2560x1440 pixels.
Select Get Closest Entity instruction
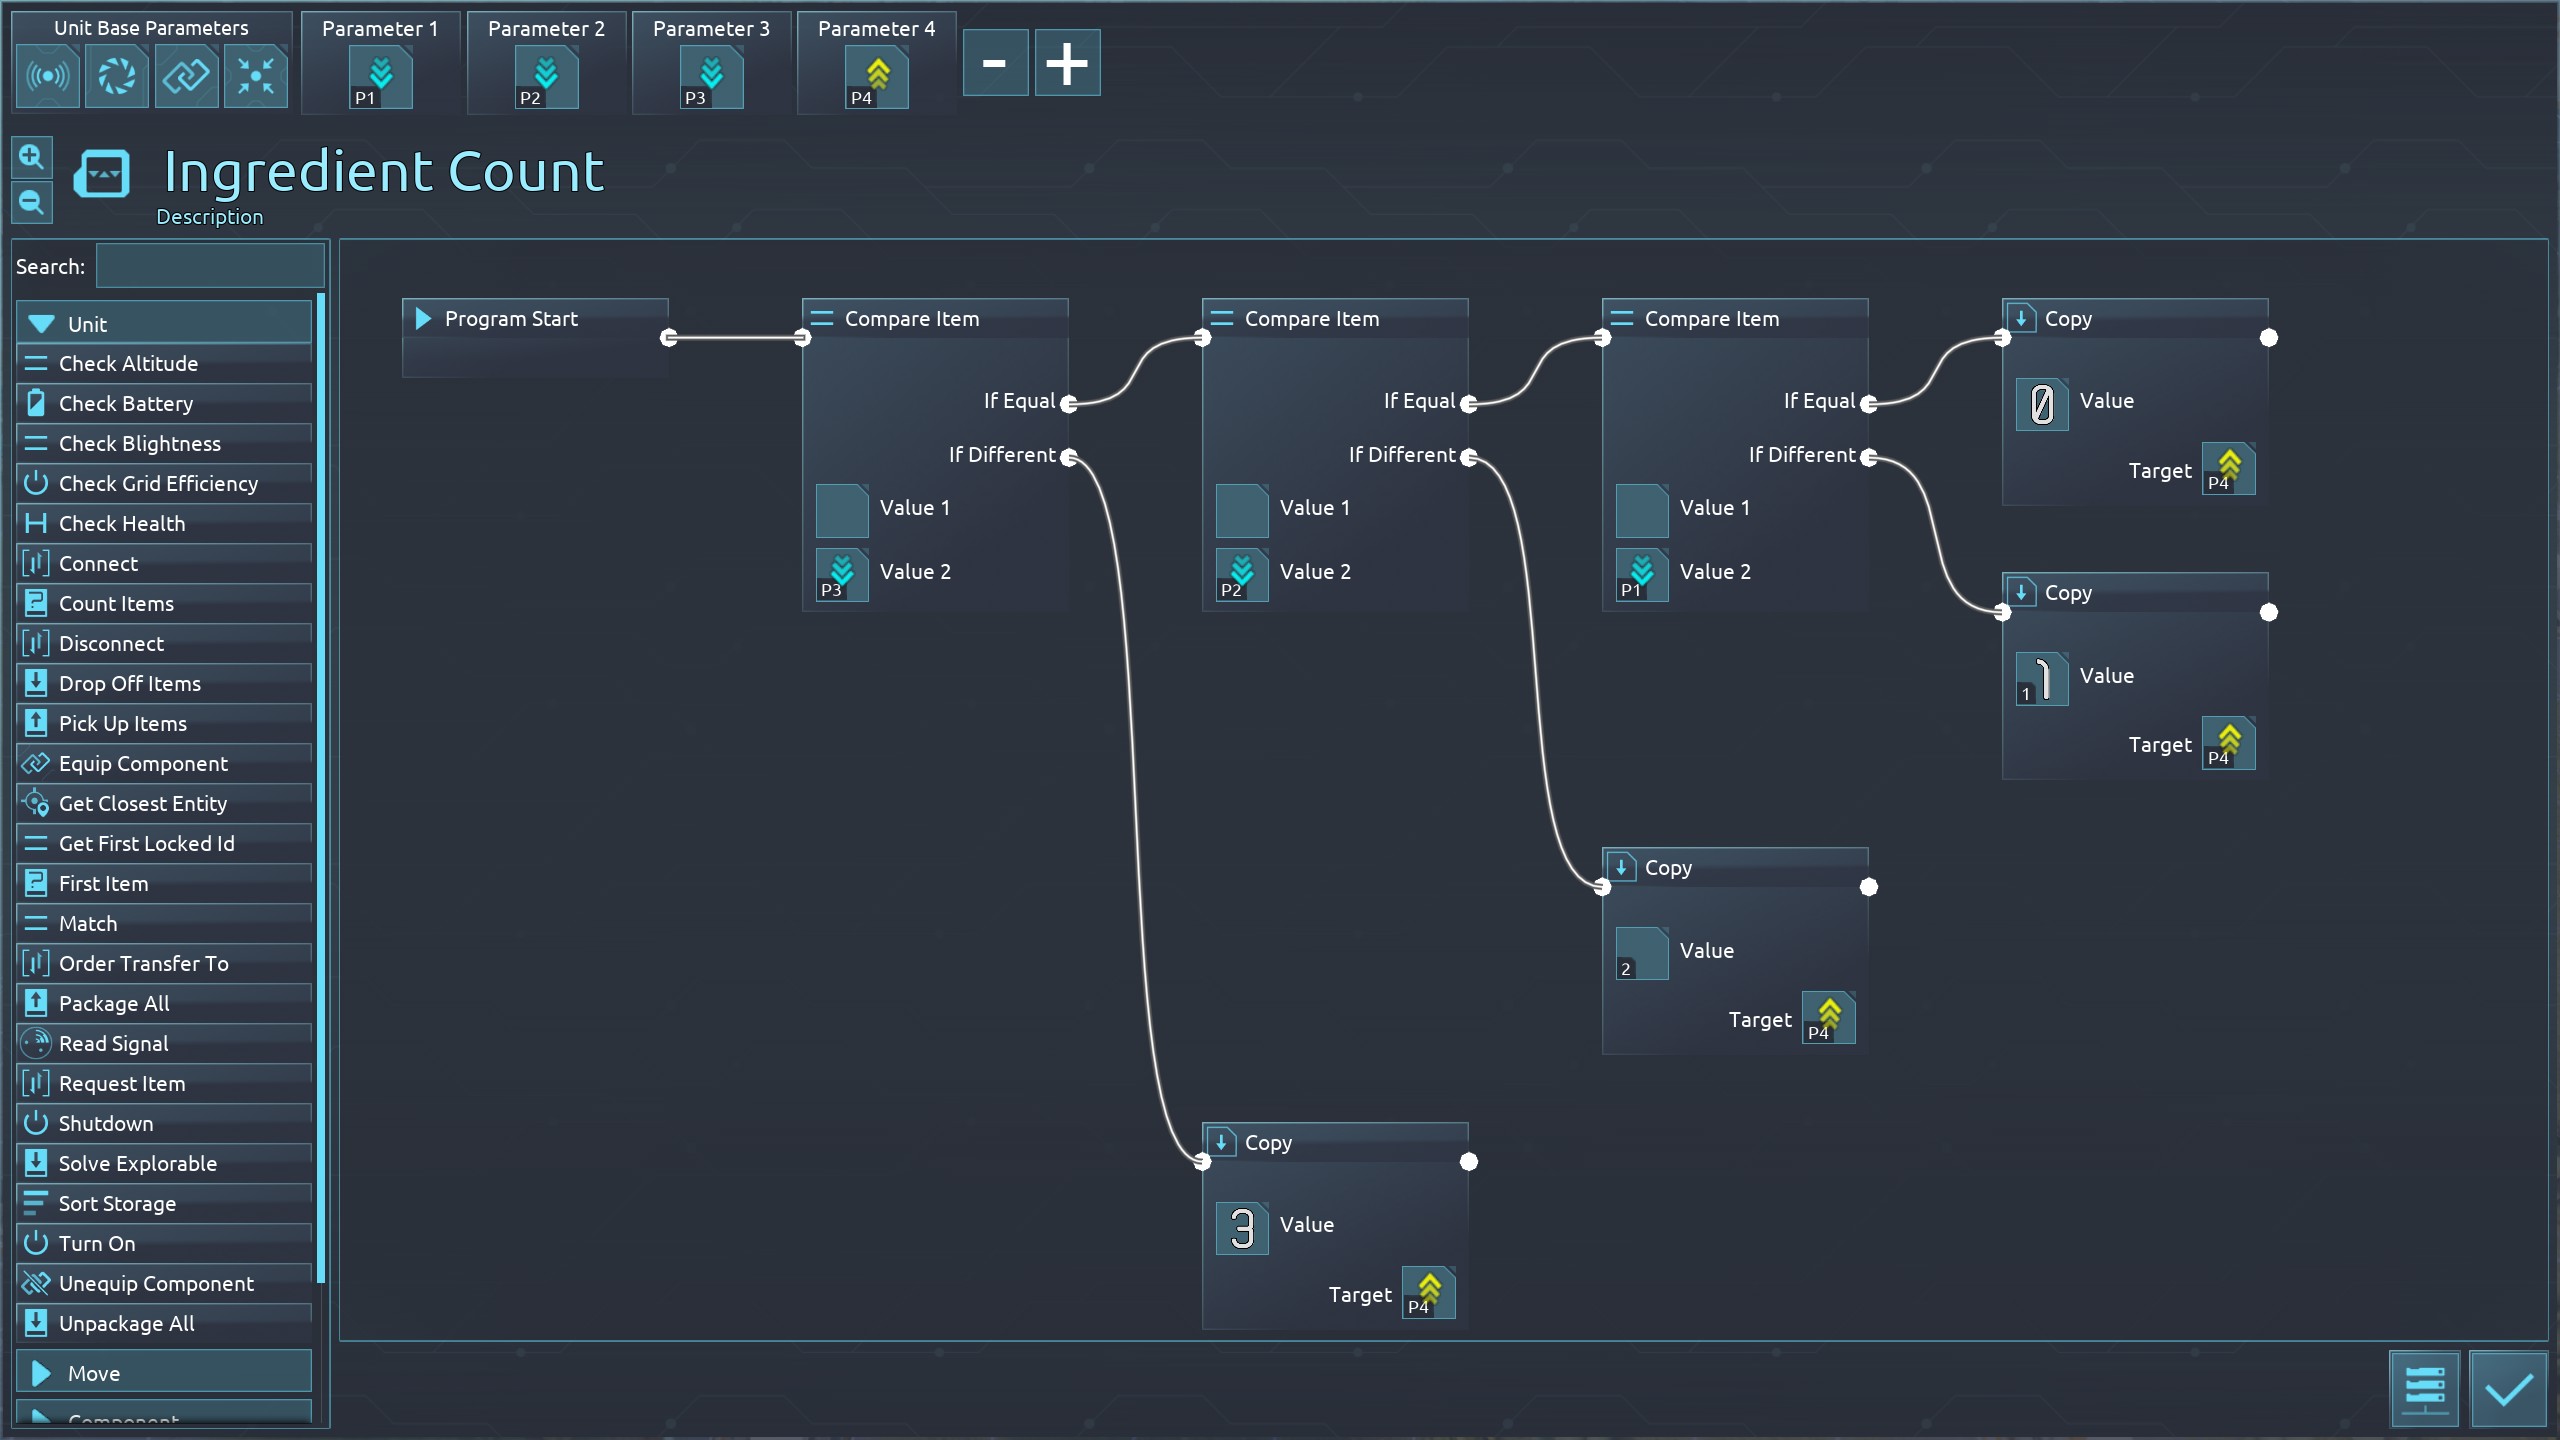pyautogui.click(x=142, y=804)
